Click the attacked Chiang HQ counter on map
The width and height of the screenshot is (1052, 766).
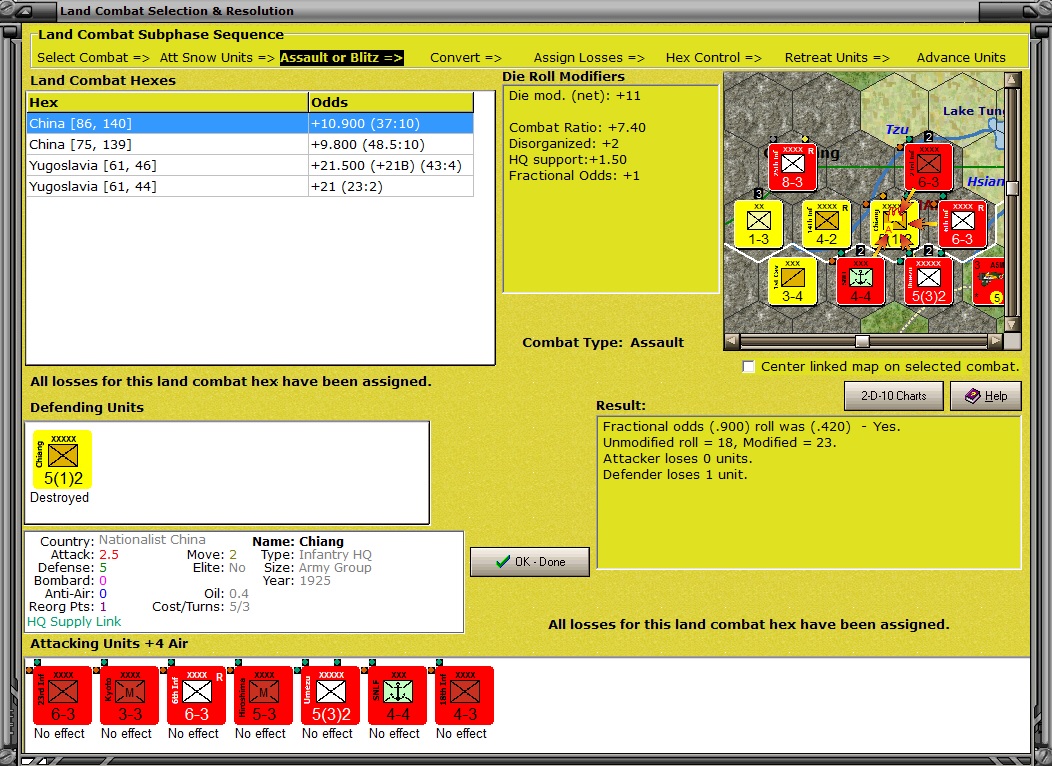[x=894, y=224]
